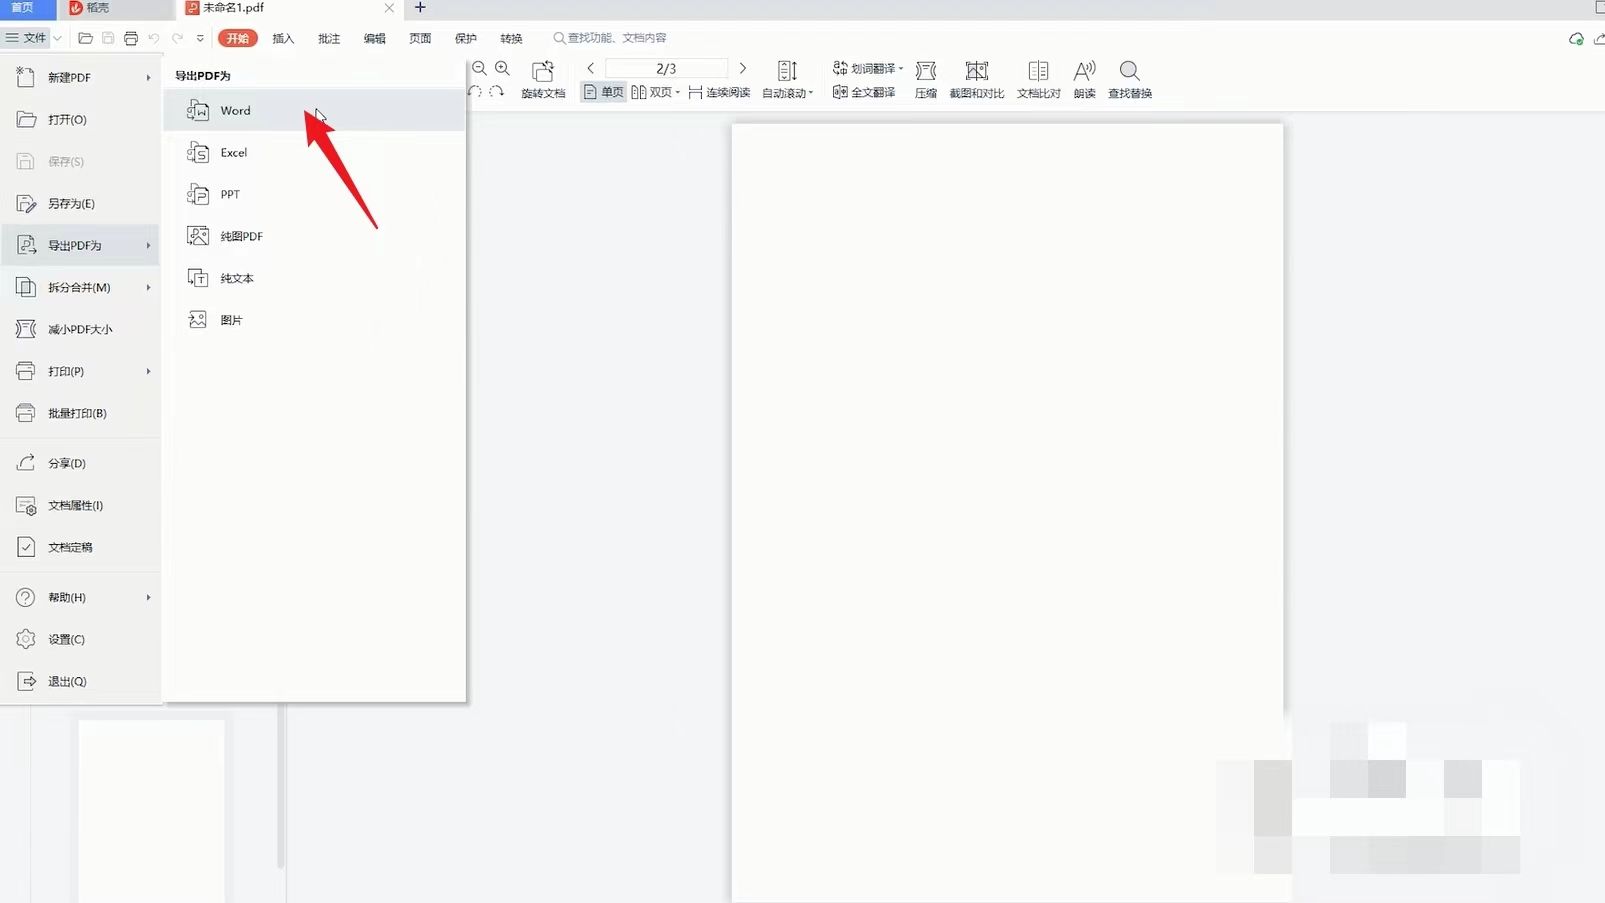Switch to single page view mode
The height and width of the screenshot is (903, 1605).
603,92
